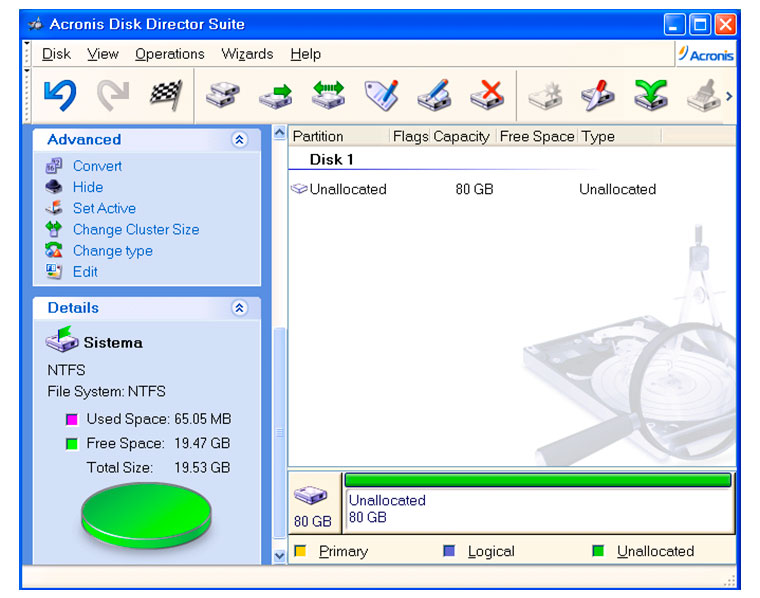The width and height of the screenshot is (760, 598).
Task: Click the Flags column header
Action: (410, 137)
